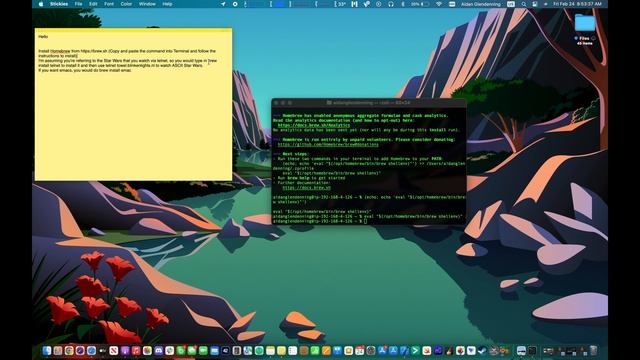This screenshot has width=640, height=360.
Task: Open the date and time clock
Action: click(577, 4)
